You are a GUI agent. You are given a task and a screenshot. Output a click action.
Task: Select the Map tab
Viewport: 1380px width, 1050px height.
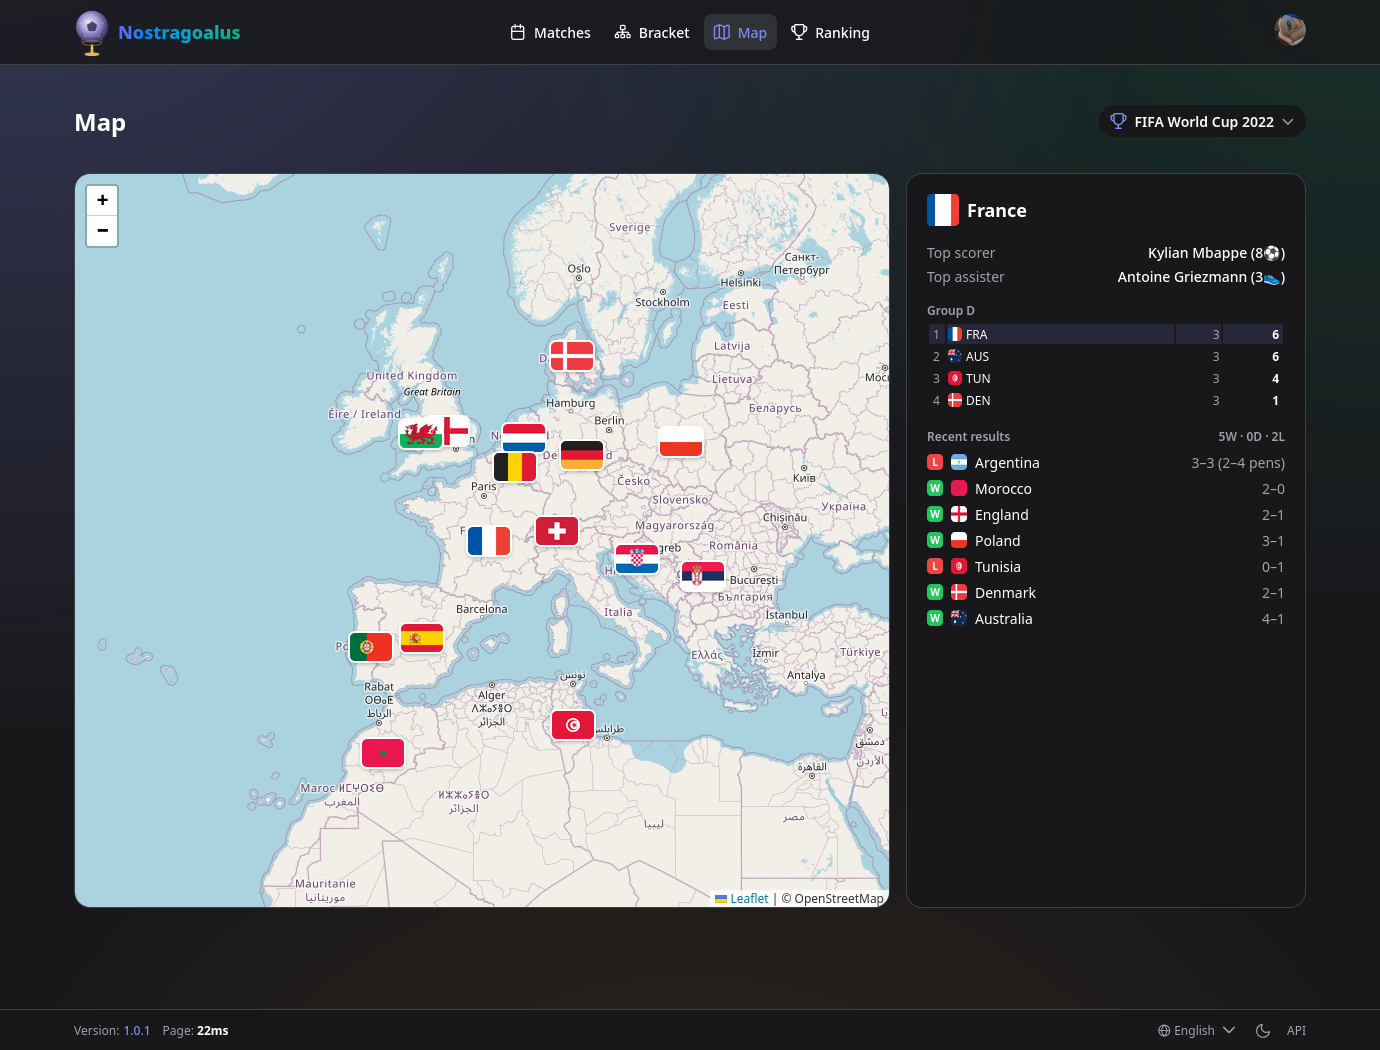pos(740,33)
